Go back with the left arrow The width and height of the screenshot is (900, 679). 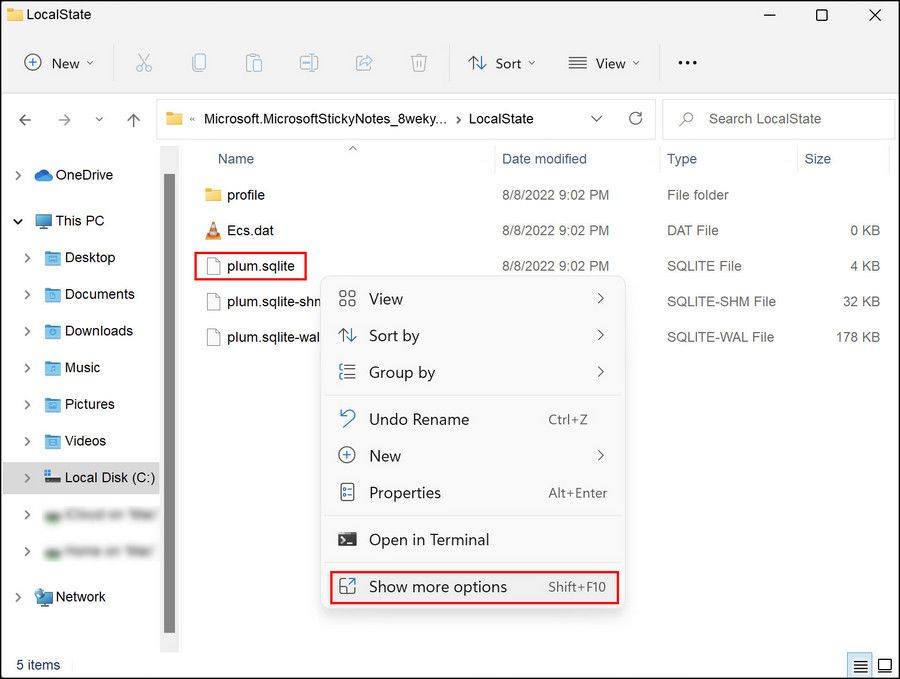(25, 119)
